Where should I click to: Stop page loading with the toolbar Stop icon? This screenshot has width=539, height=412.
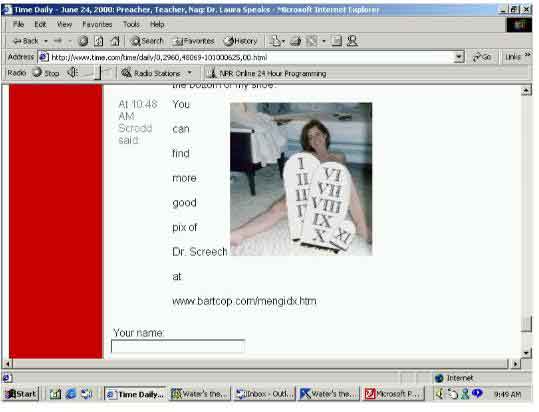click(x=83, y=41)
